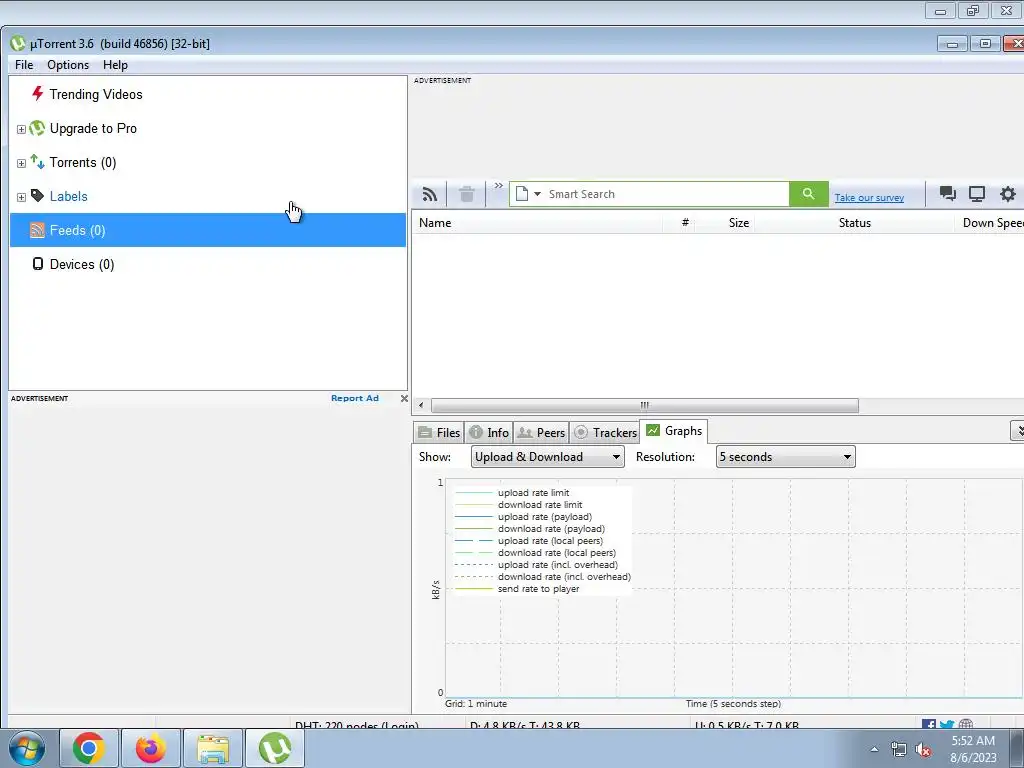Click the green search magnifier button
Screen dimensions: 1024x768
(808, 194)
